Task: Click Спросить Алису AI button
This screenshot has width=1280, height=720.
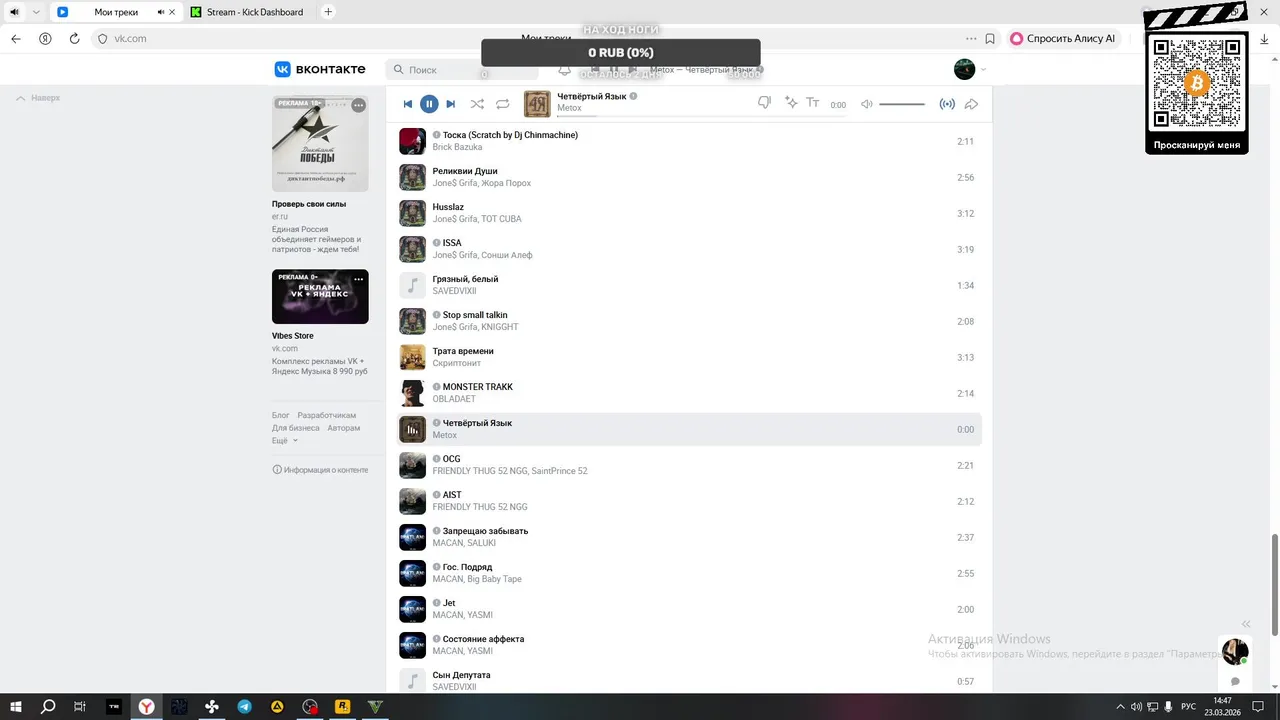Action: coord(1063,39)
